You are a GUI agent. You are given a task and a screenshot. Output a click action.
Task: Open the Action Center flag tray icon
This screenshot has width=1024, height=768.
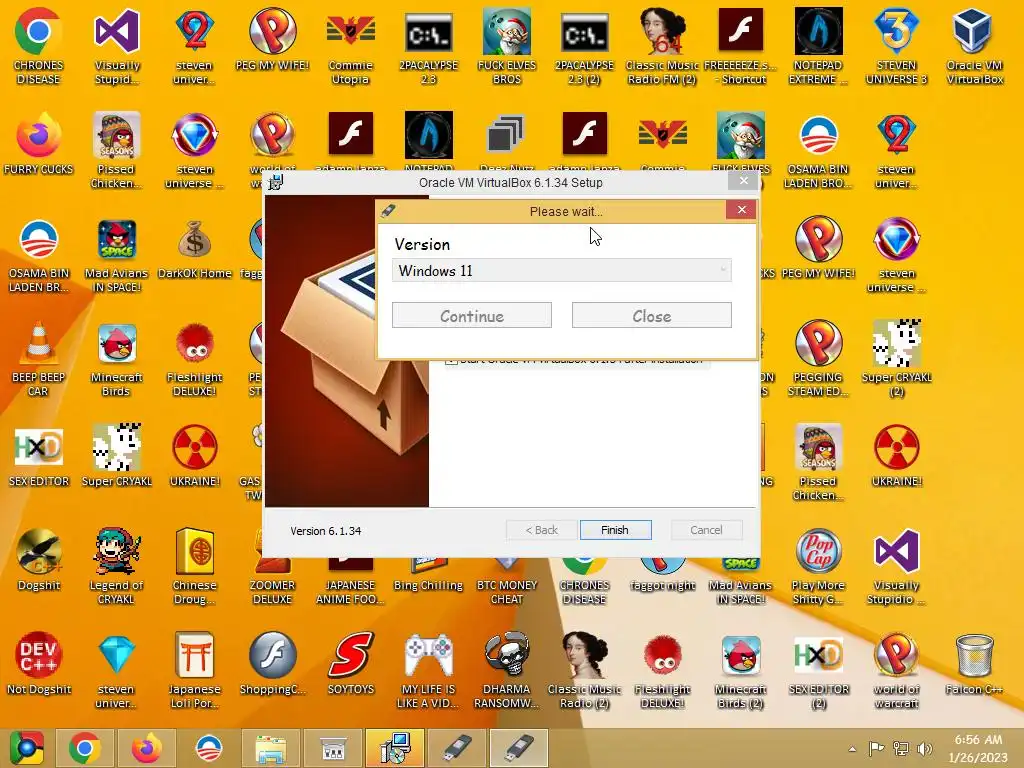click(x=876, y=748)
